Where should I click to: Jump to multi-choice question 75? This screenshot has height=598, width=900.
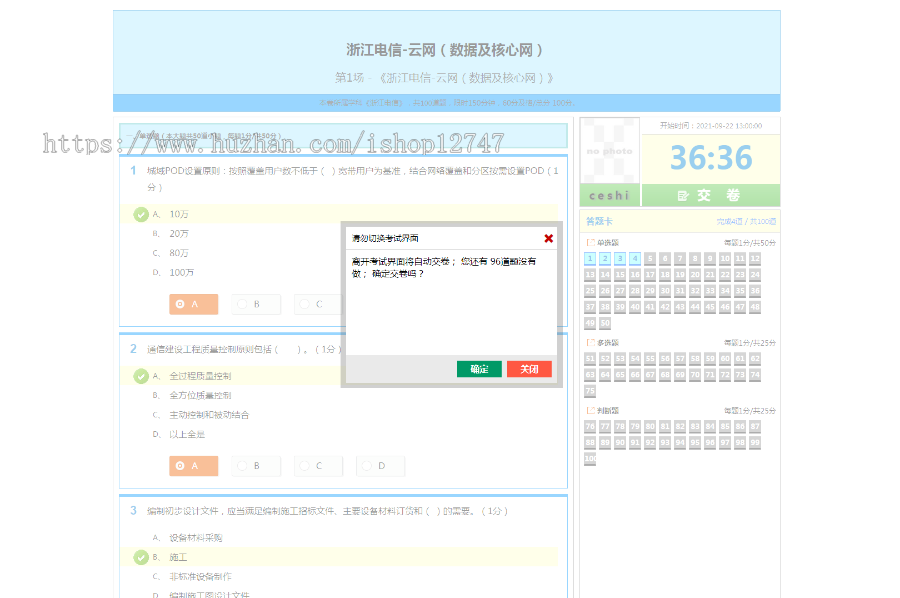tap(590, 391)
